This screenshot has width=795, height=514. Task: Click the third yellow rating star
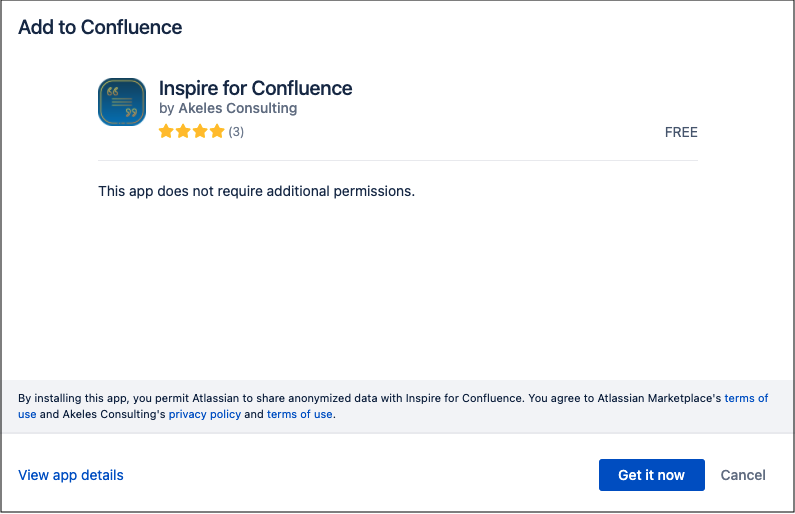[x=200, y=132]
